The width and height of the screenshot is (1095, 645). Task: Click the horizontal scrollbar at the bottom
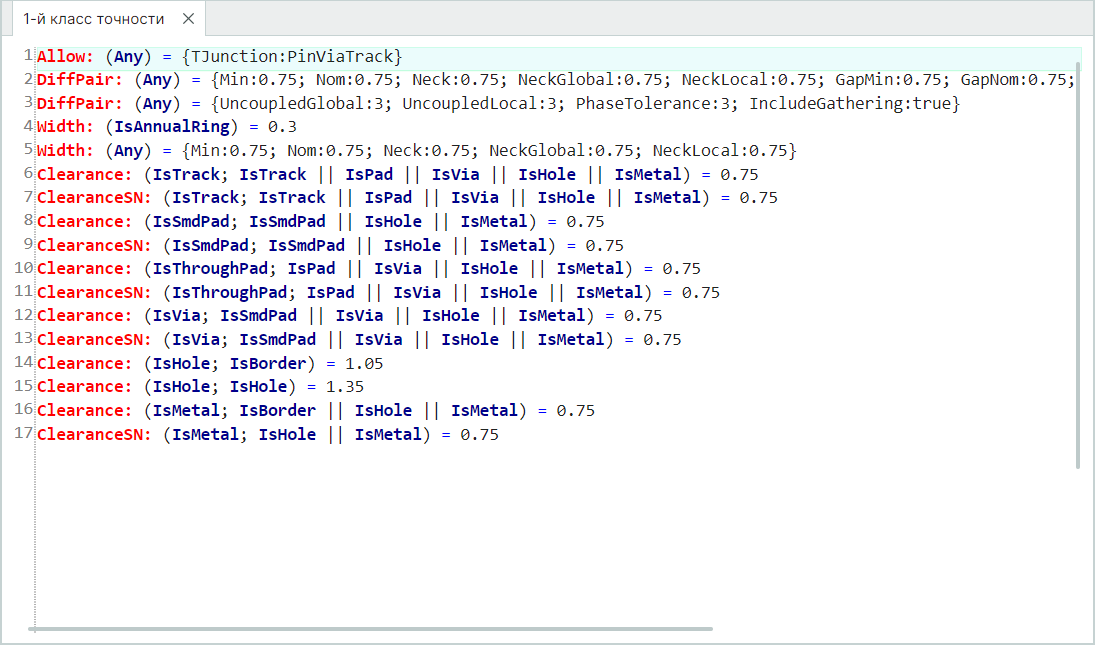tap(370, 629)
